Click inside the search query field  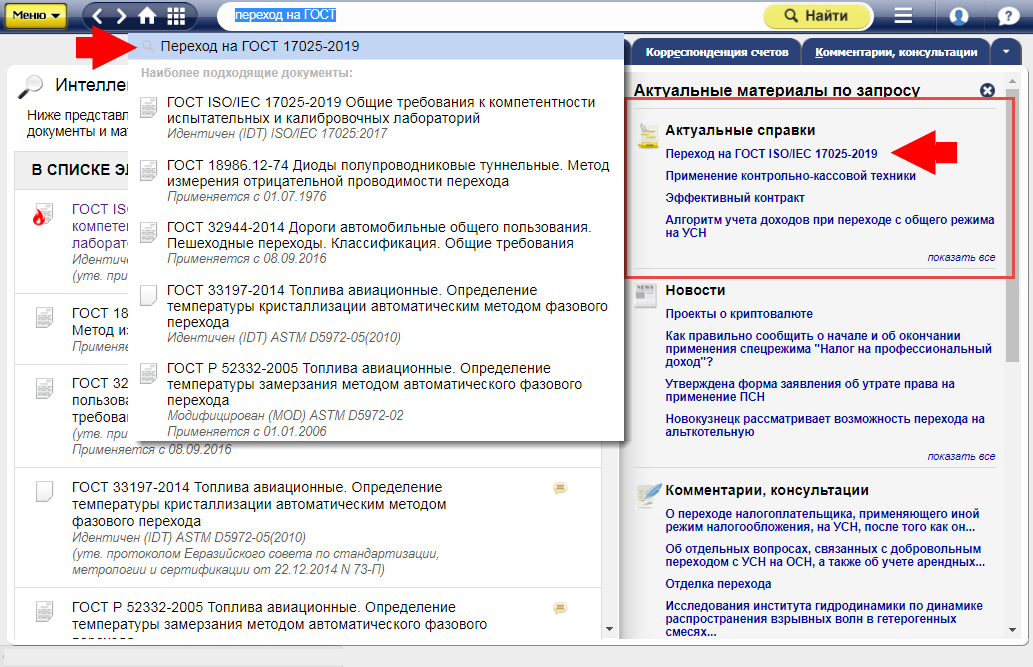click(x=550, y=16)
